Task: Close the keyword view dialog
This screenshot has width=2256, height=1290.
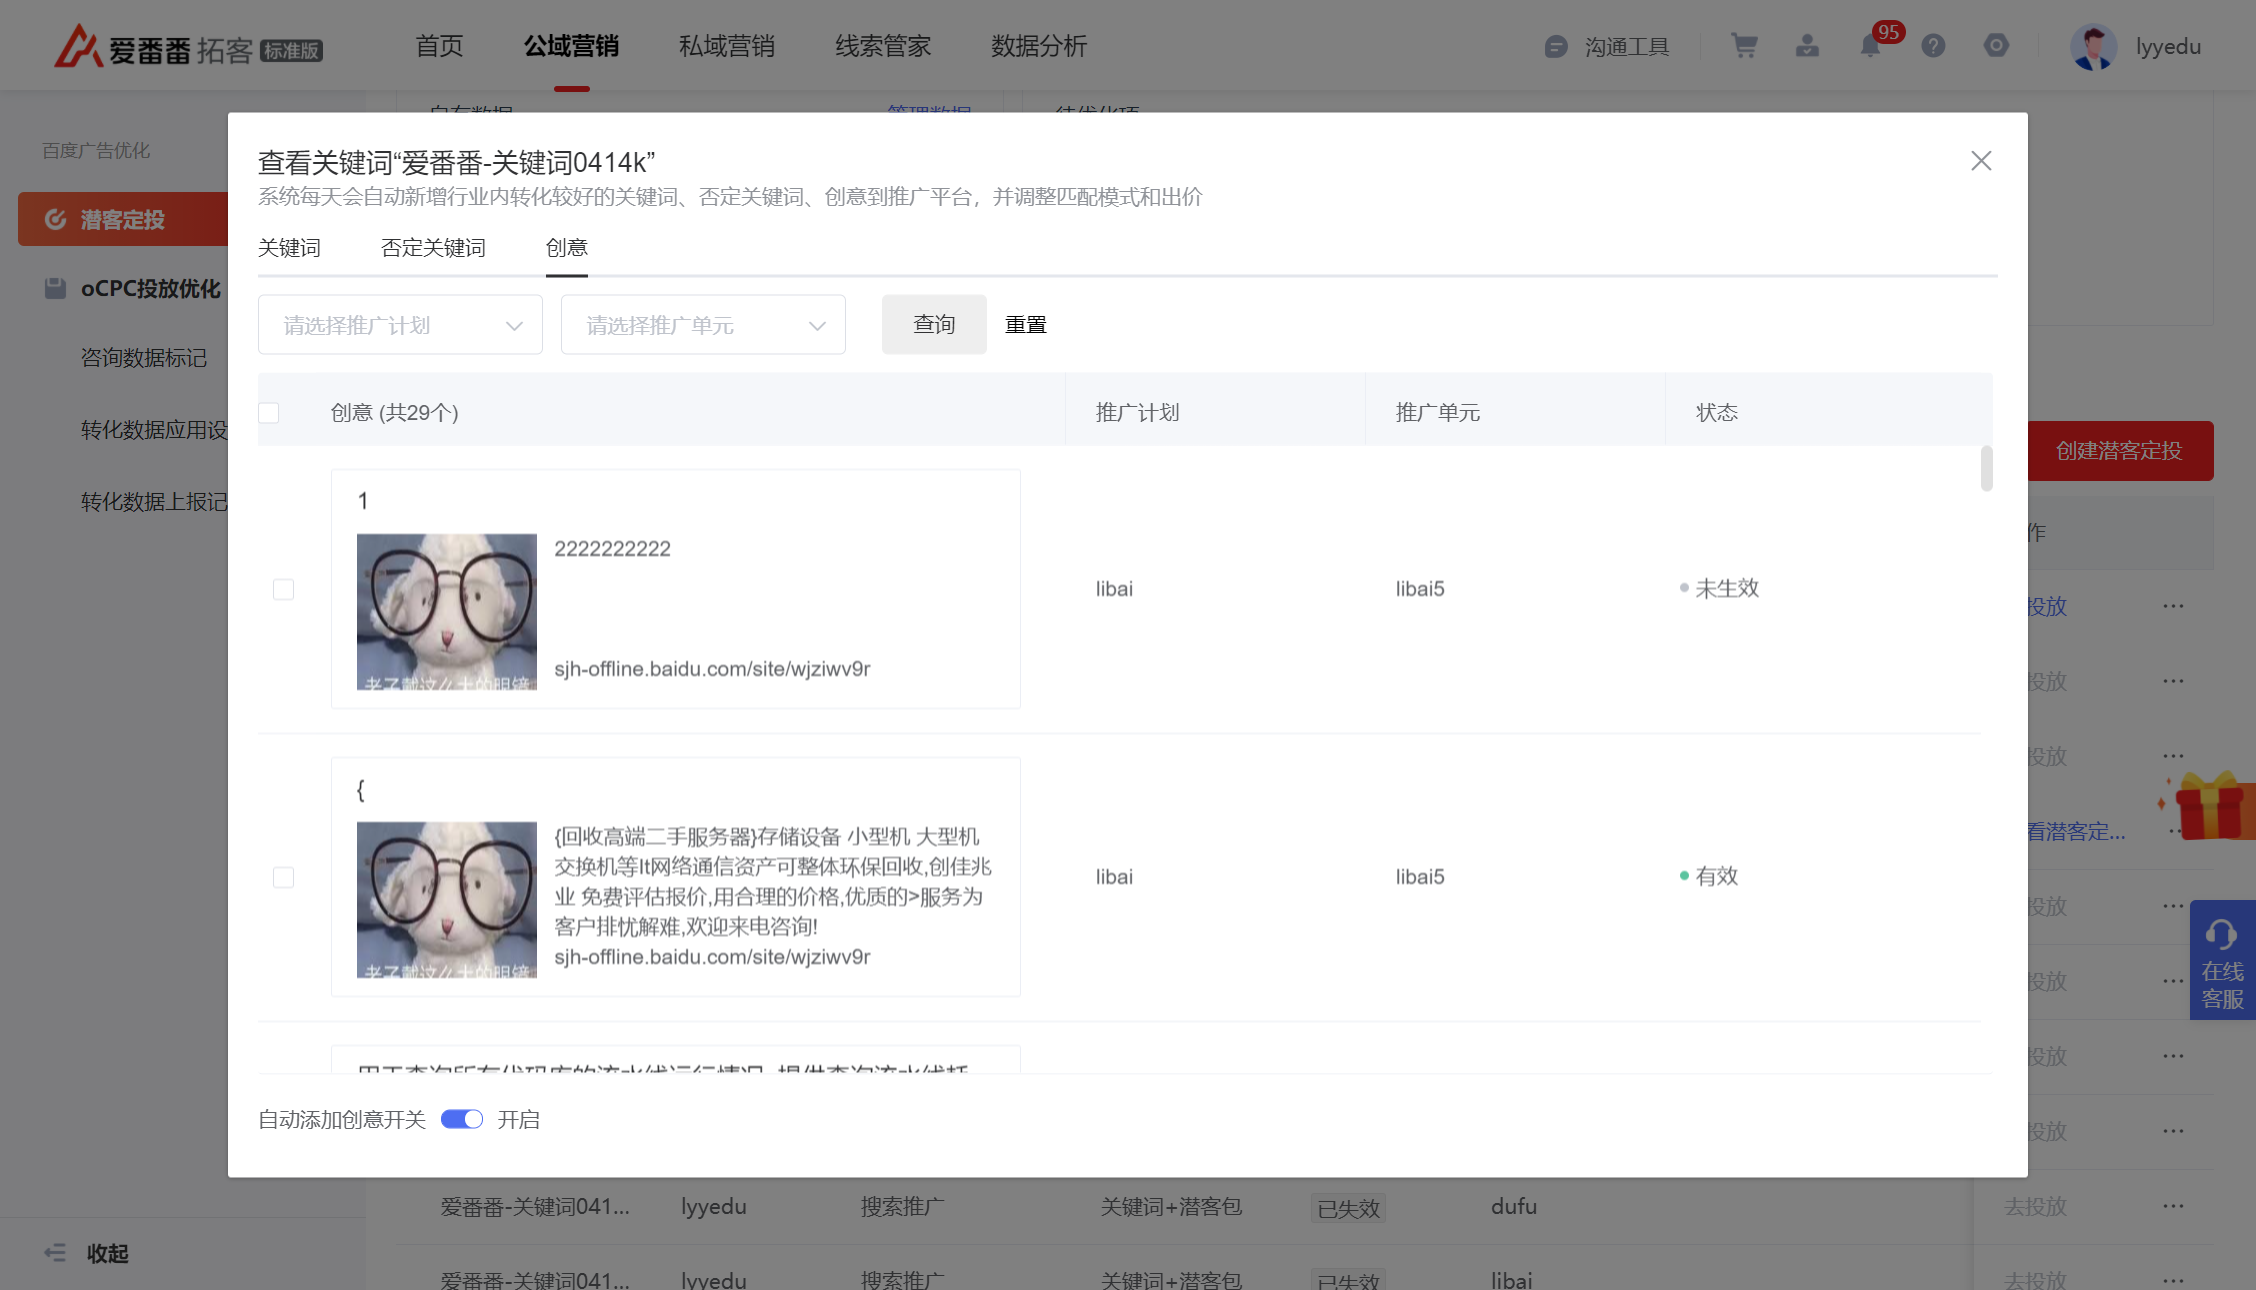Action: tap(1981, 161)
